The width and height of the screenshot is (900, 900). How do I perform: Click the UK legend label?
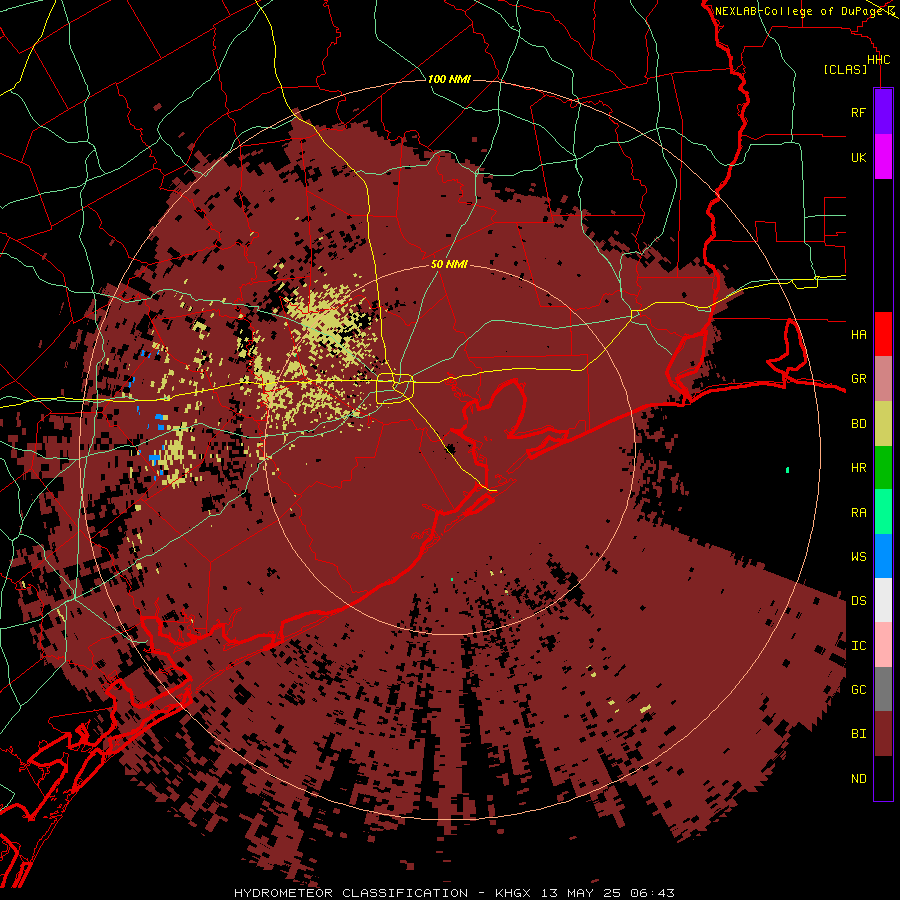859,157
